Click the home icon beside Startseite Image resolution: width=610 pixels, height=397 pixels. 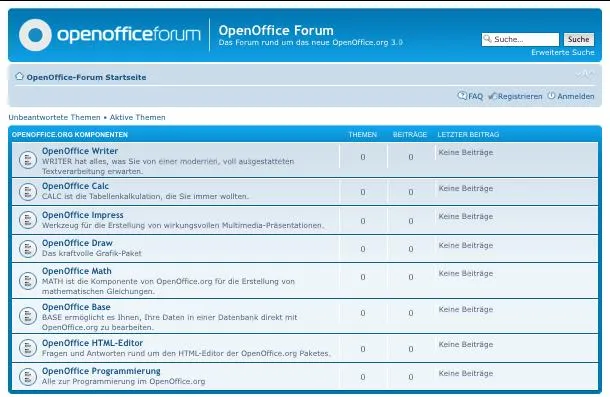pos(19,76)
